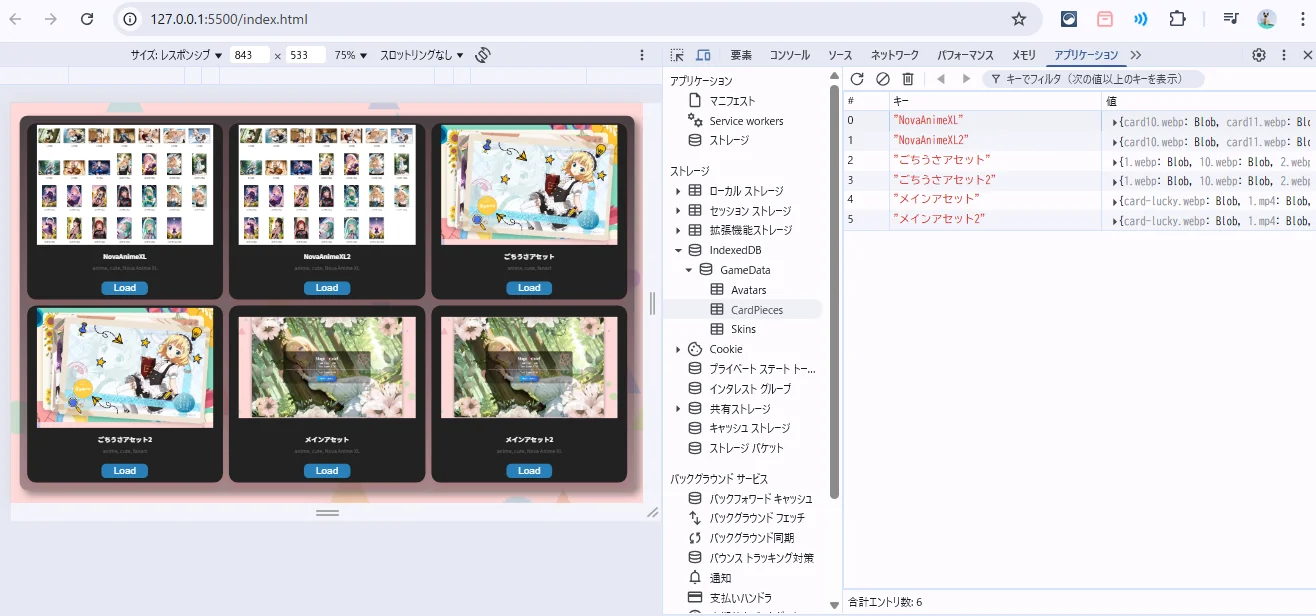The height and width of the screenshot is (616, 1316).
Task: Open the throttling dropdown
Action: [x=421, y=55]
